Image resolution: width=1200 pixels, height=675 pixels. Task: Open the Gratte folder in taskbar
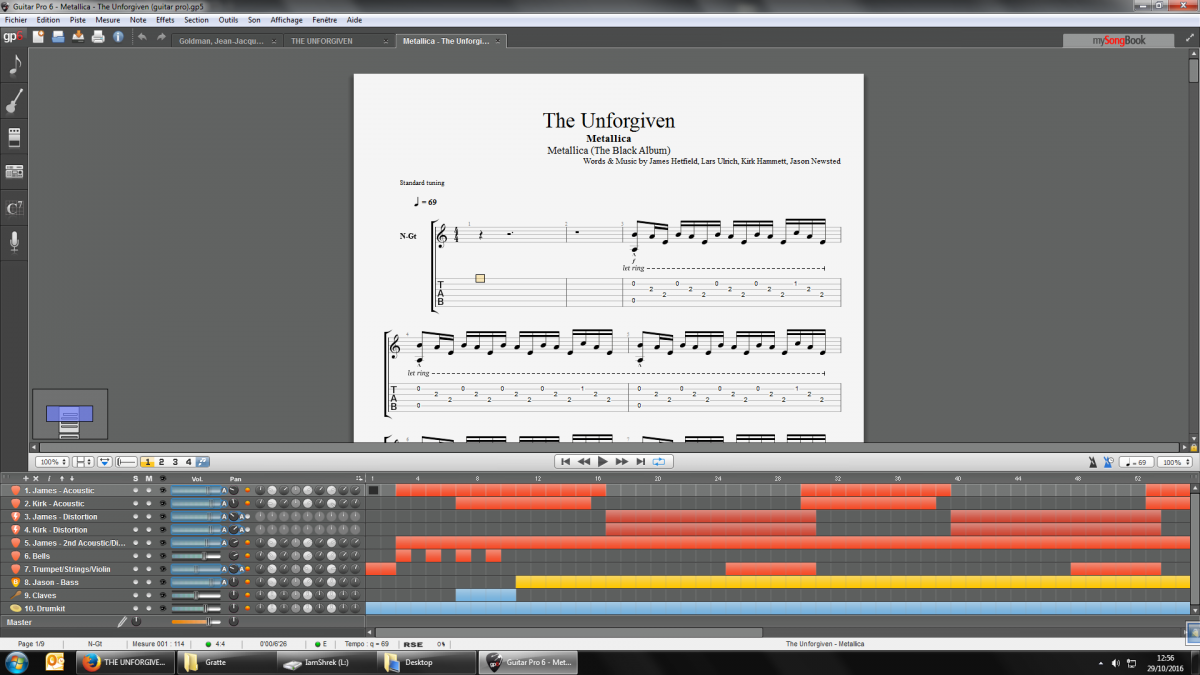[227, 662]
